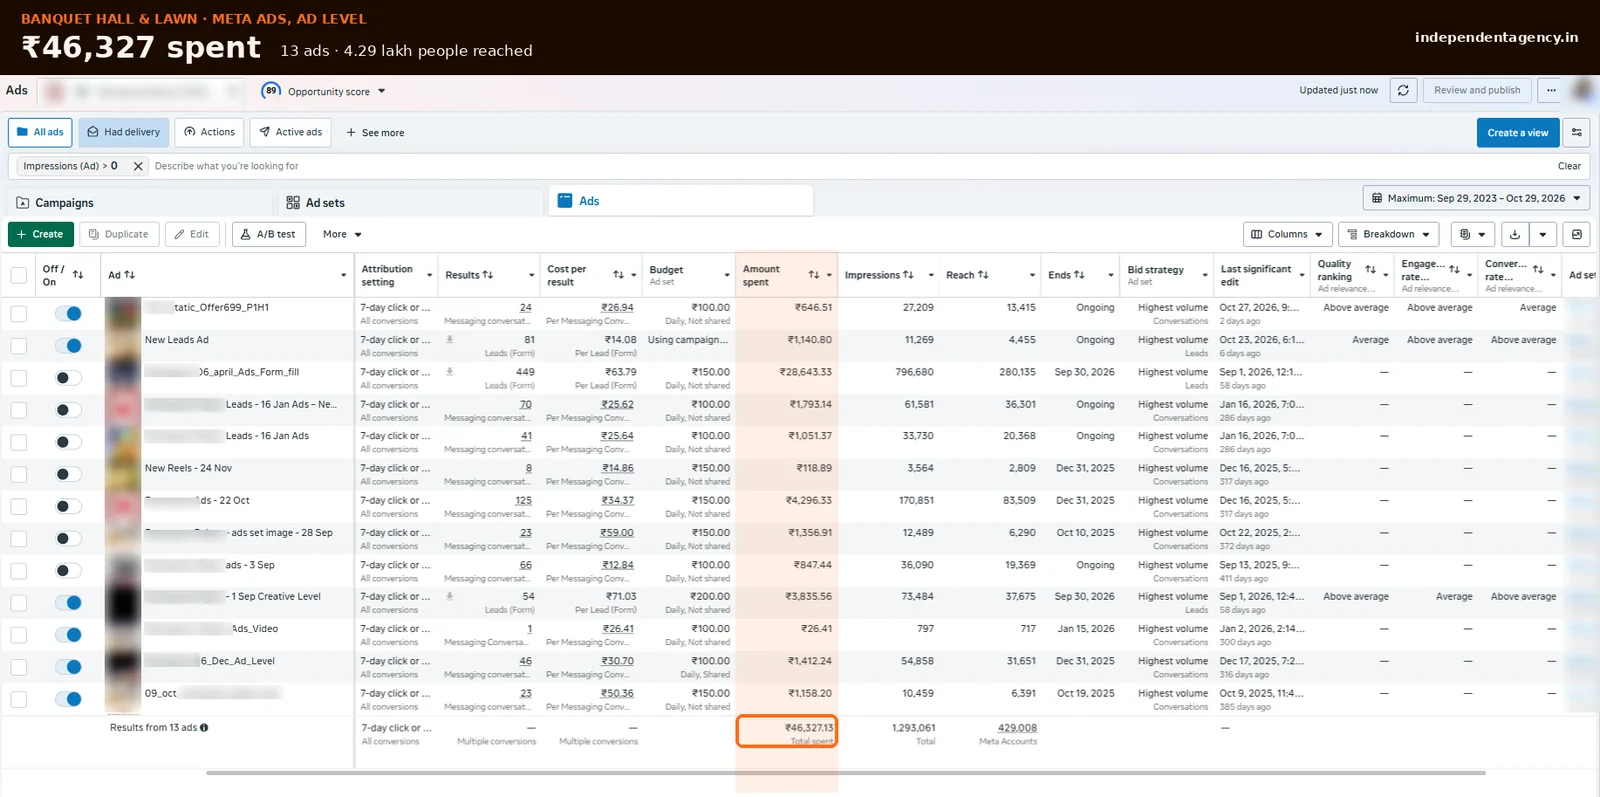
Task: Sort the Quality ranking column using its arrows
Action: 1370,270
